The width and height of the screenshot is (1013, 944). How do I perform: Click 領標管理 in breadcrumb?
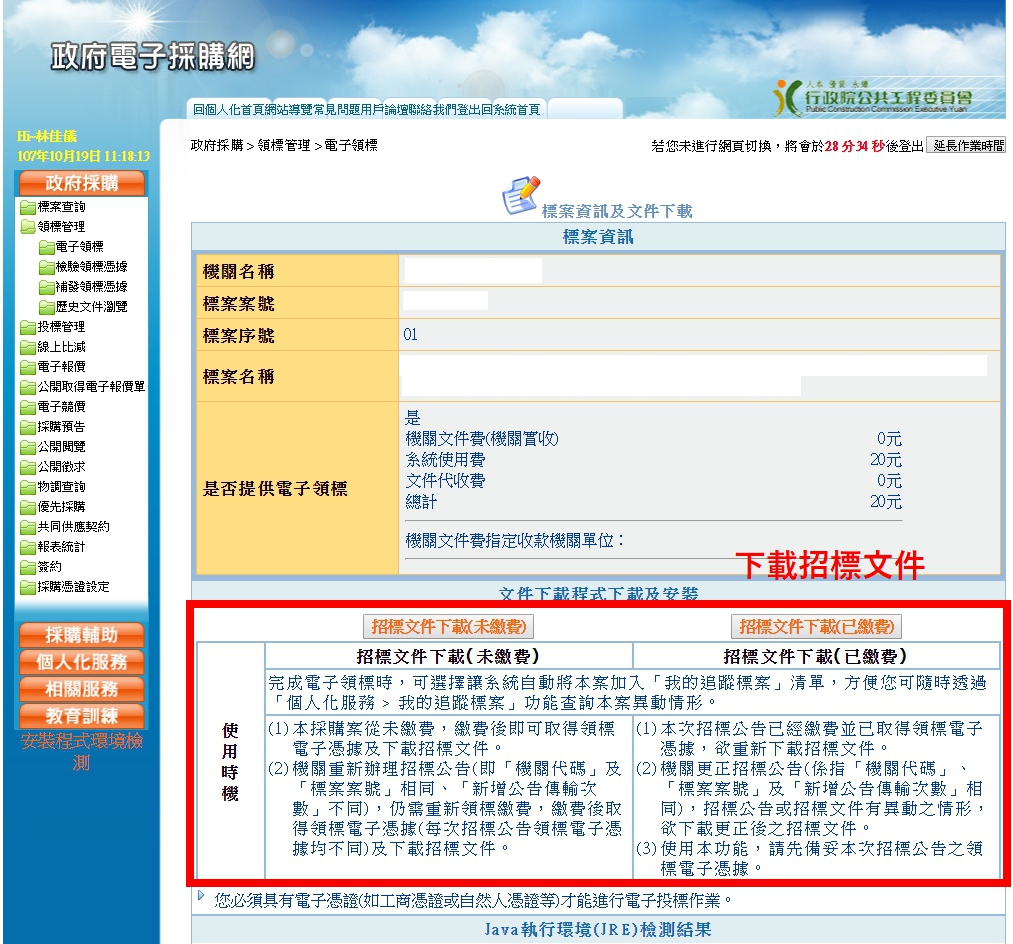coord(284,145)
